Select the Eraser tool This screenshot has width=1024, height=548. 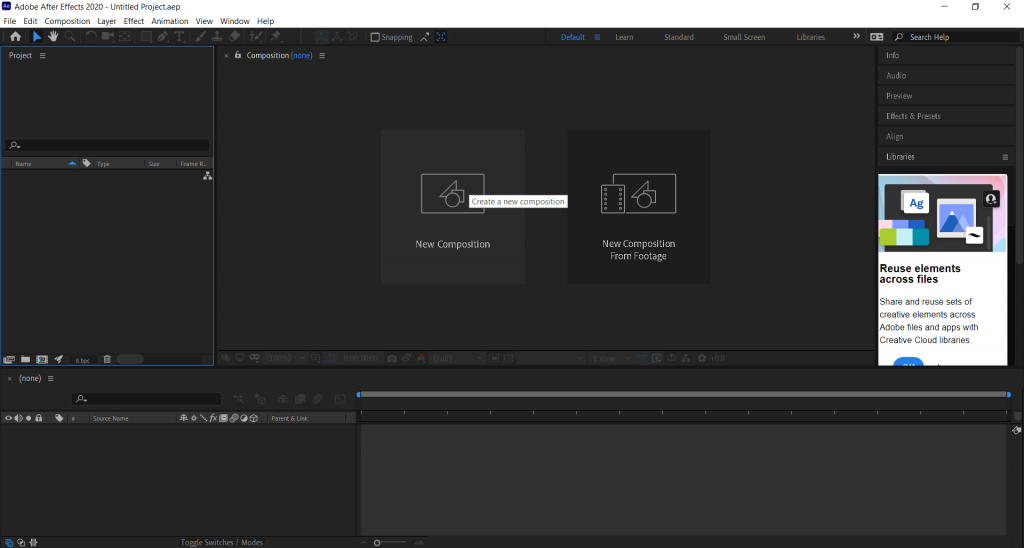point(234,37)
